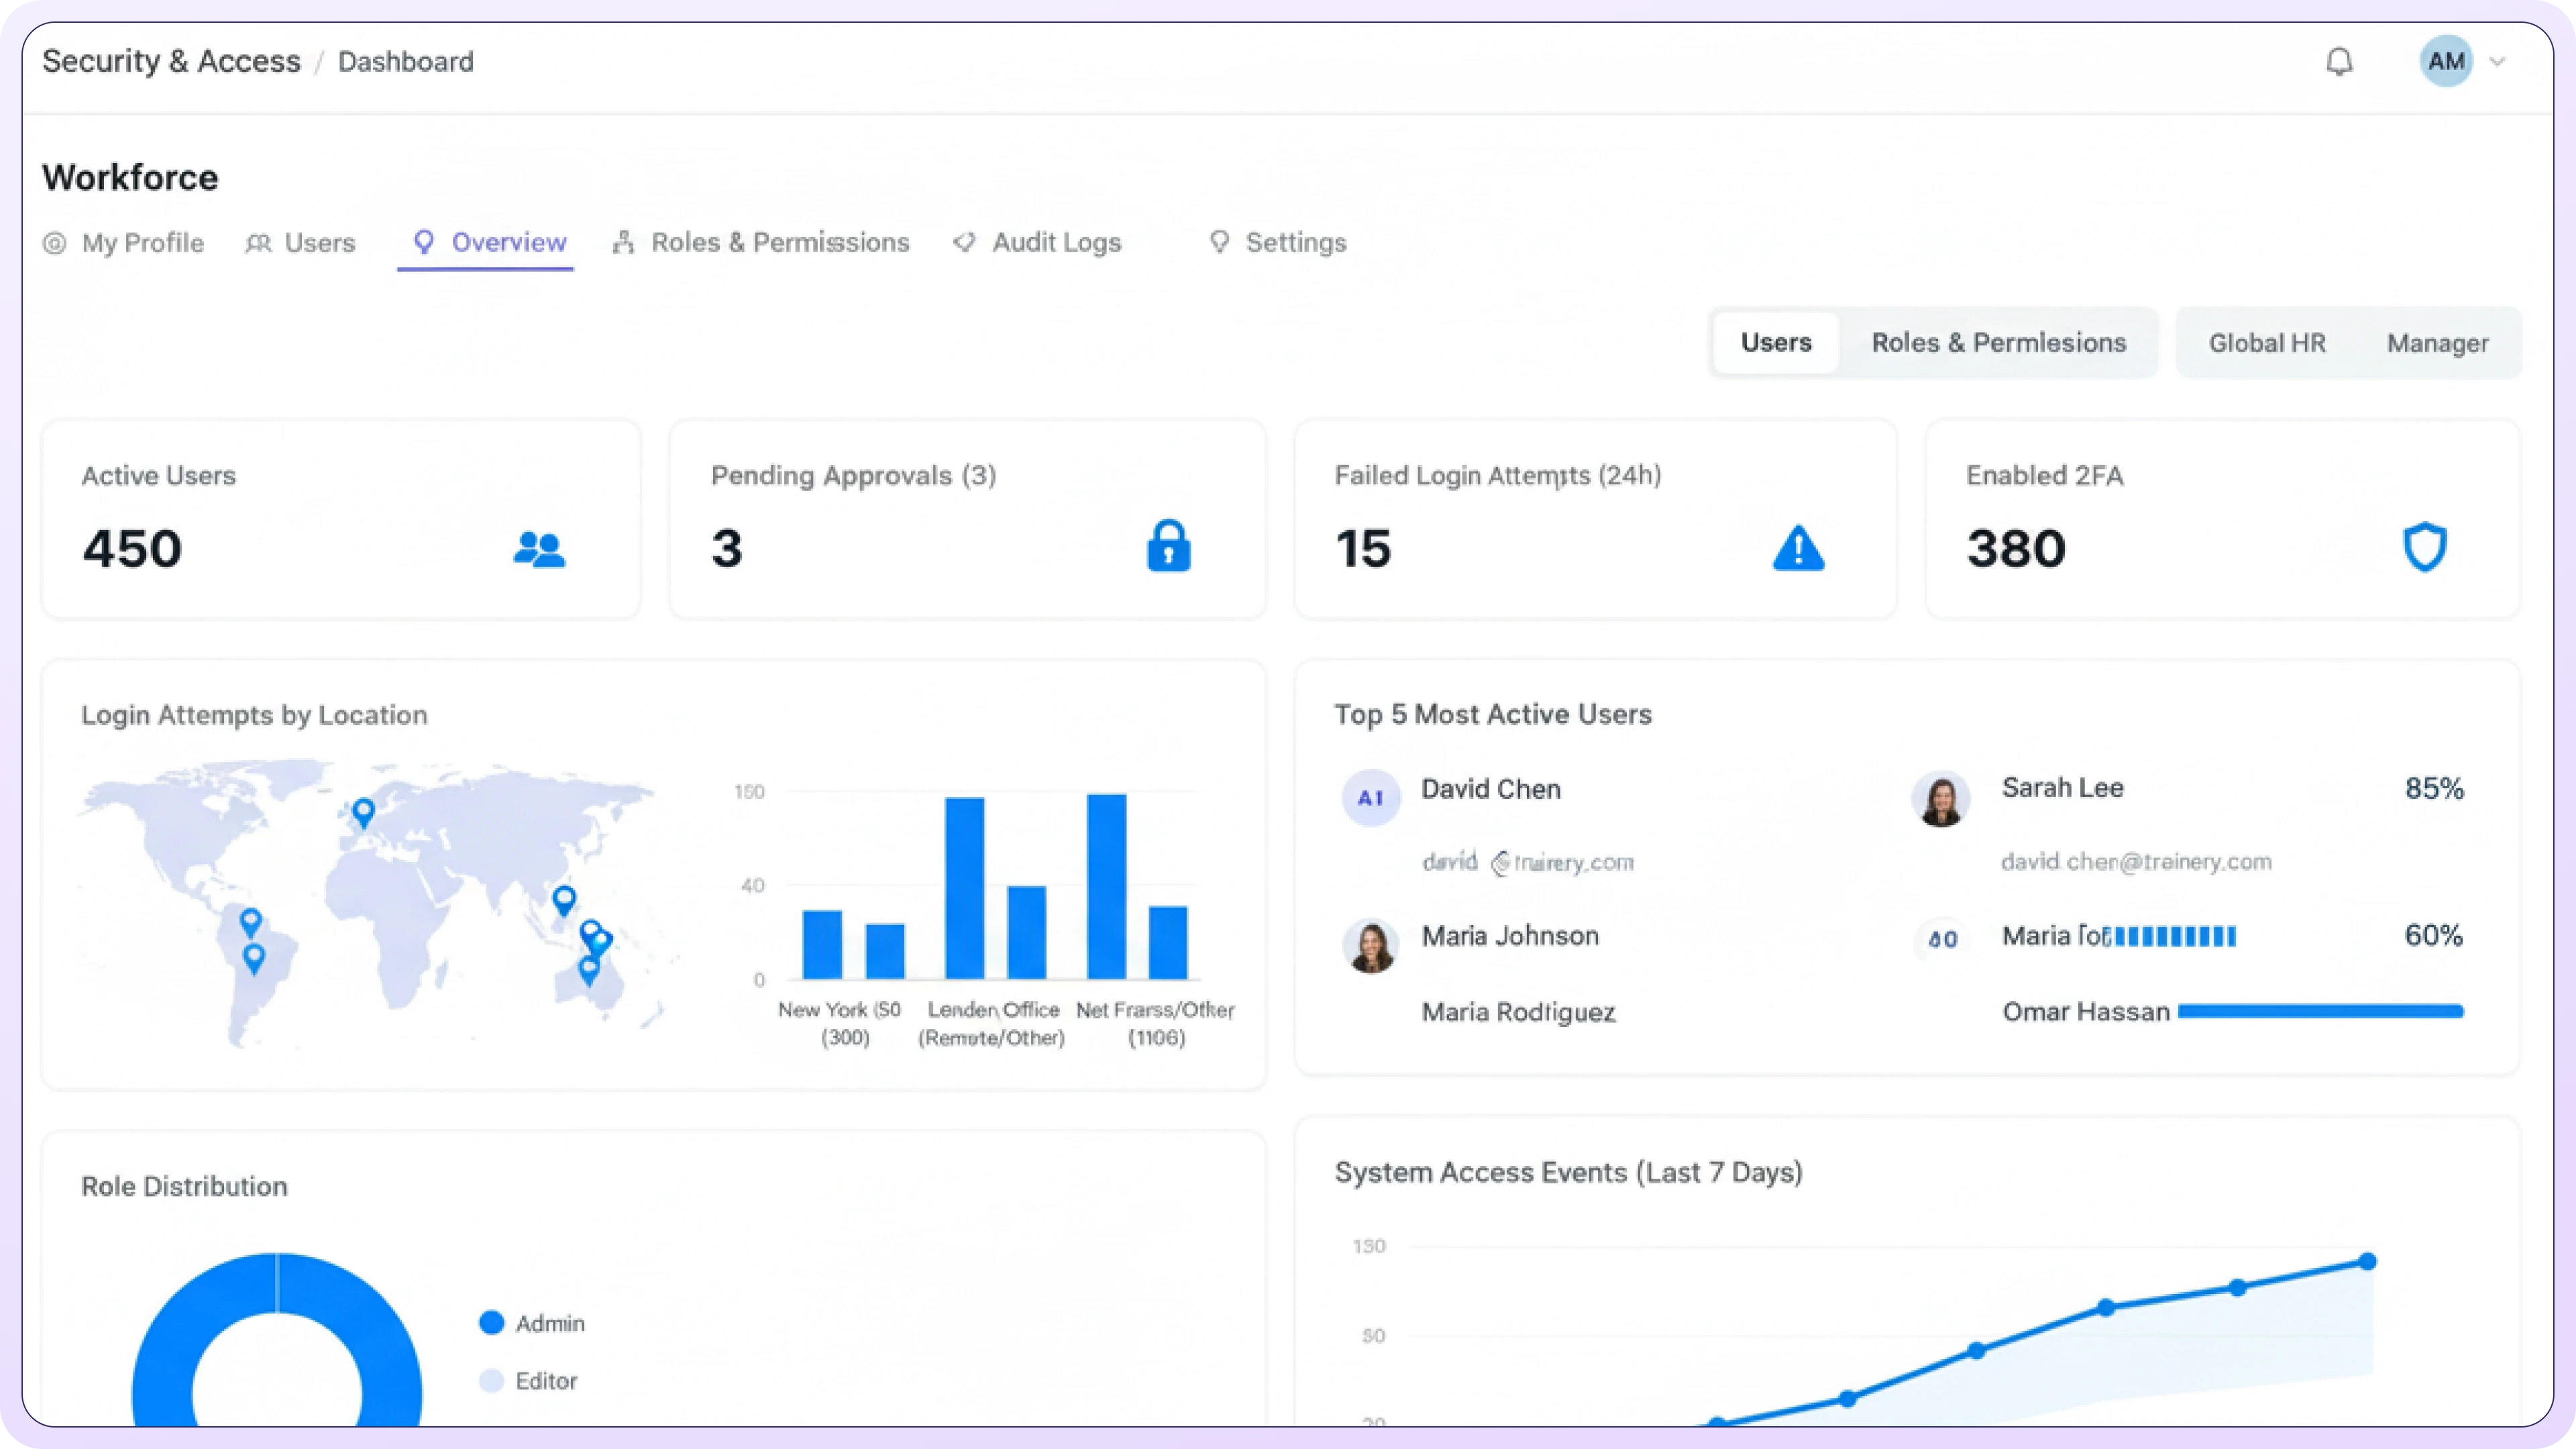Select the Global HR toggle option
This screenshot has height=1449, width=2576.
pyautogui.click(x=2267, y=343)
